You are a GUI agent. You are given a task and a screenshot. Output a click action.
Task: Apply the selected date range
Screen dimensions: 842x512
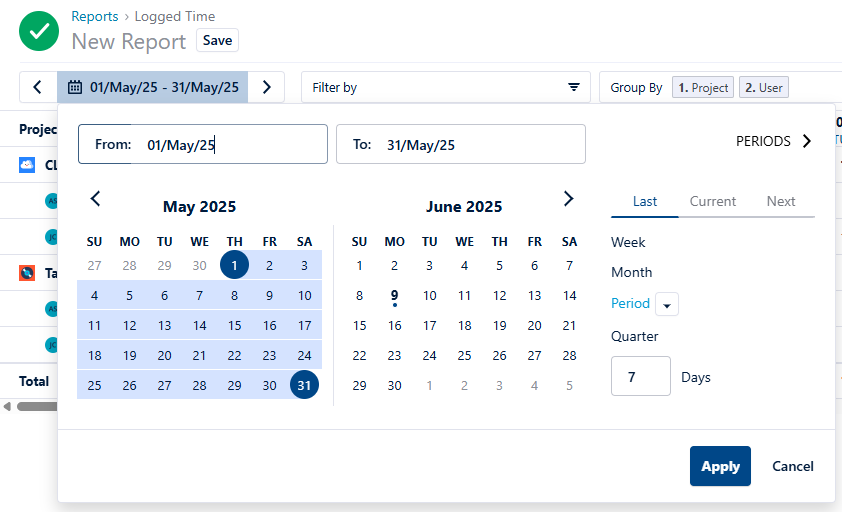[x=720, y=466]
